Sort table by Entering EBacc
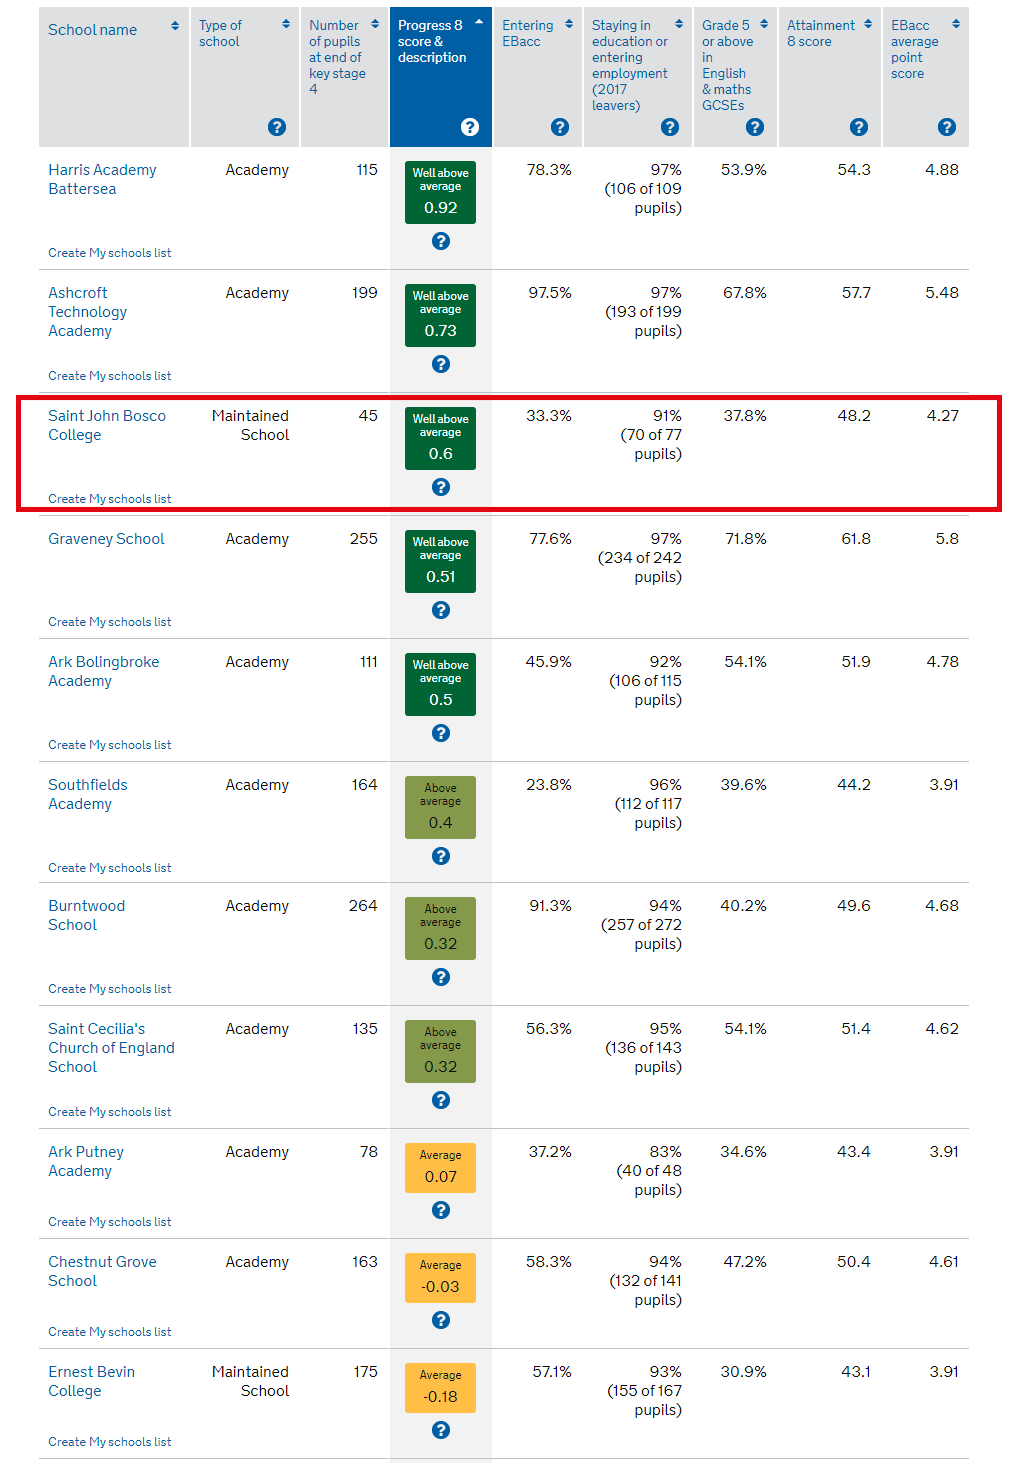The width and height of the screenshot is (1016, 1463). click(569, 24)
